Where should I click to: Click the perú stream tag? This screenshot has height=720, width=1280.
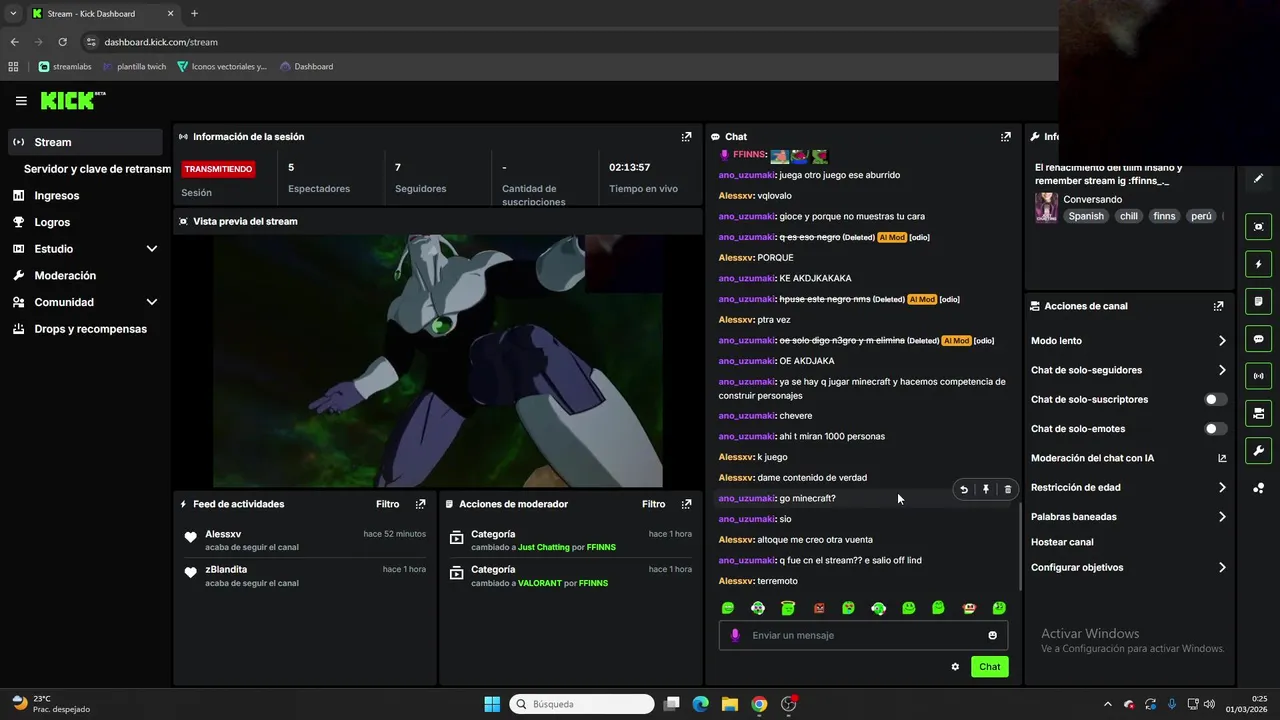[1201, 216]
